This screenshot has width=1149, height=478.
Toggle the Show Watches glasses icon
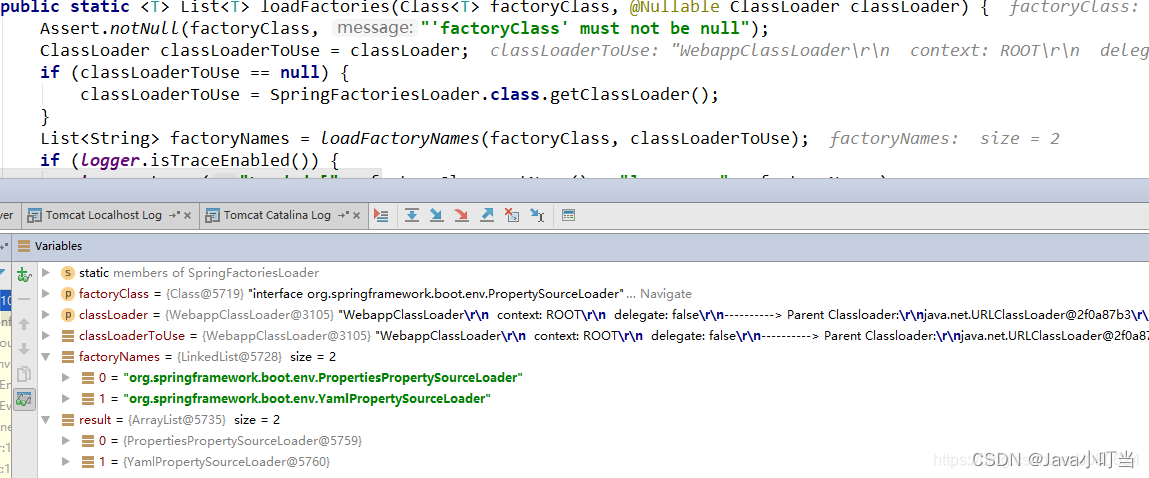(24, 400)
